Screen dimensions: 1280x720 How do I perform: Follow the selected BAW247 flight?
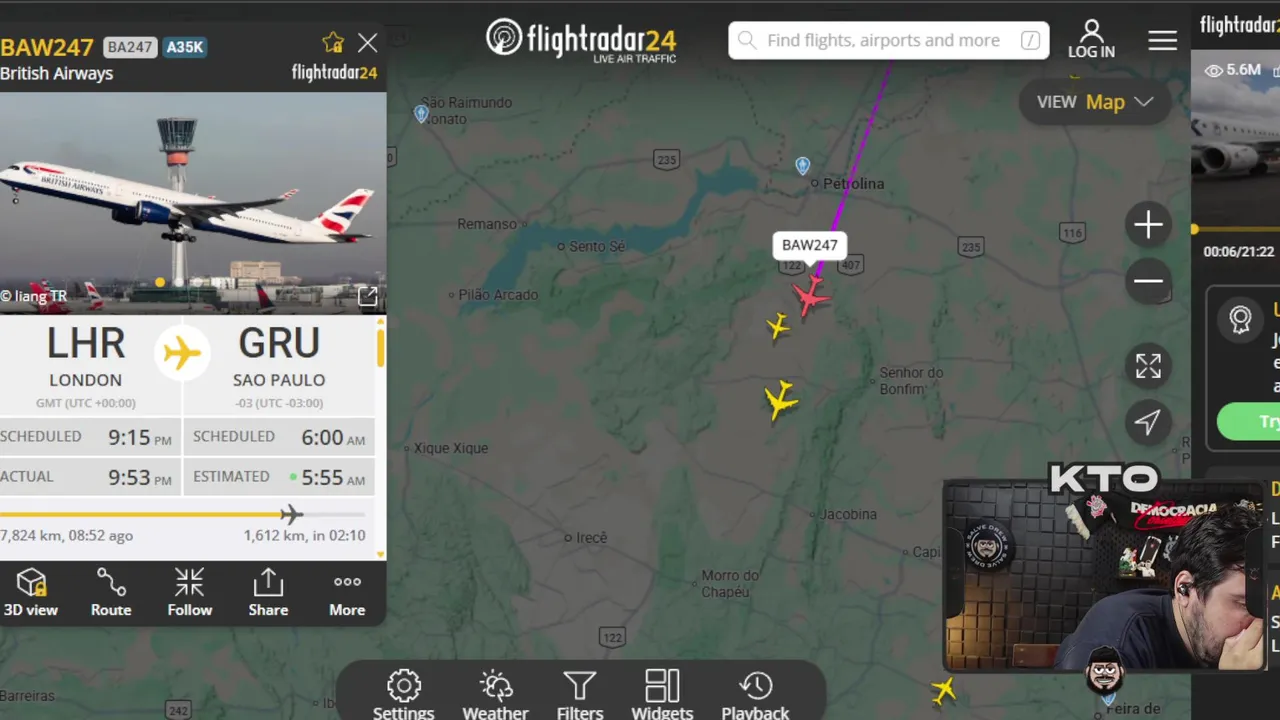pos(189,592)
